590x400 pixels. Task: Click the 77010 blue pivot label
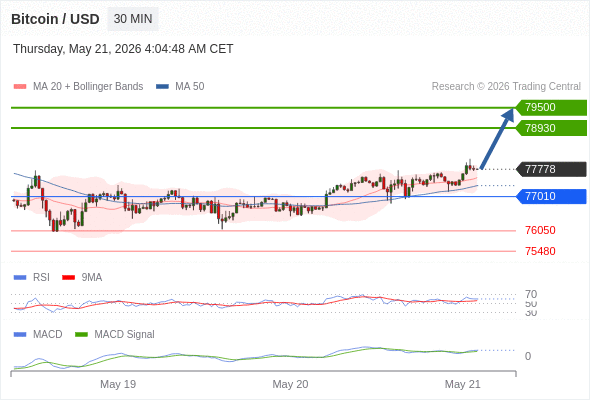[551, 196]
